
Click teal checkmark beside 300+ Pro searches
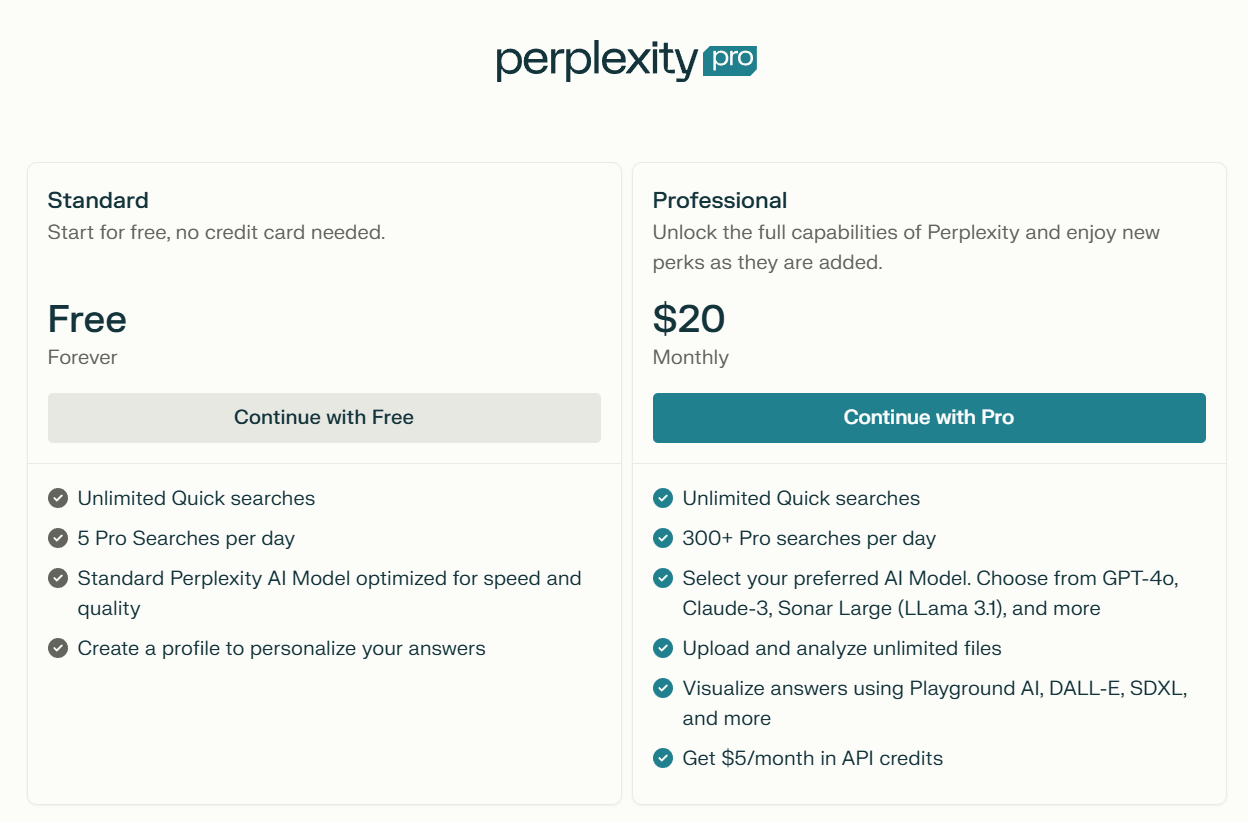click(x=663, y=538)
